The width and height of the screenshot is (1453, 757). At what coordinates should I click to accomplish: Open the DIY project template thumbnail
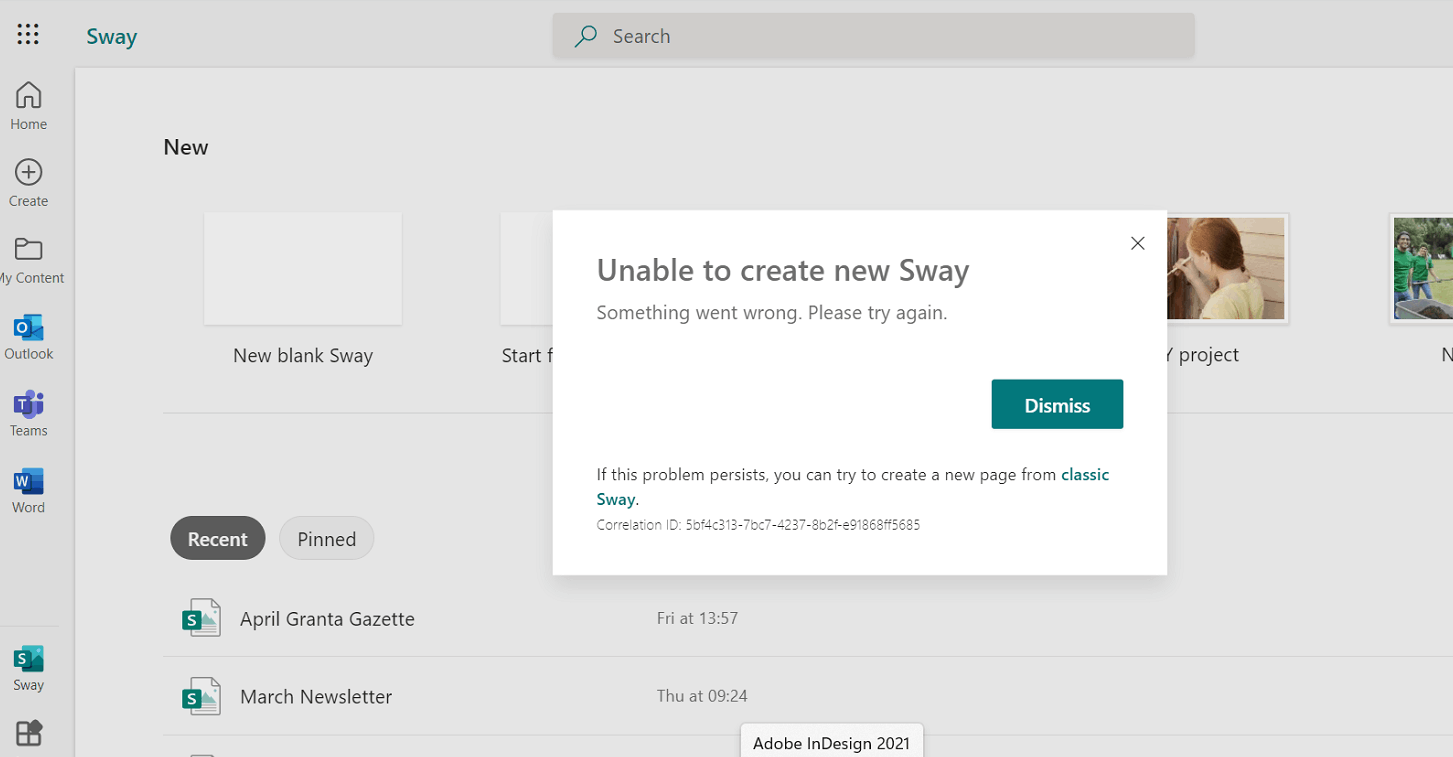coord(1226,269)
